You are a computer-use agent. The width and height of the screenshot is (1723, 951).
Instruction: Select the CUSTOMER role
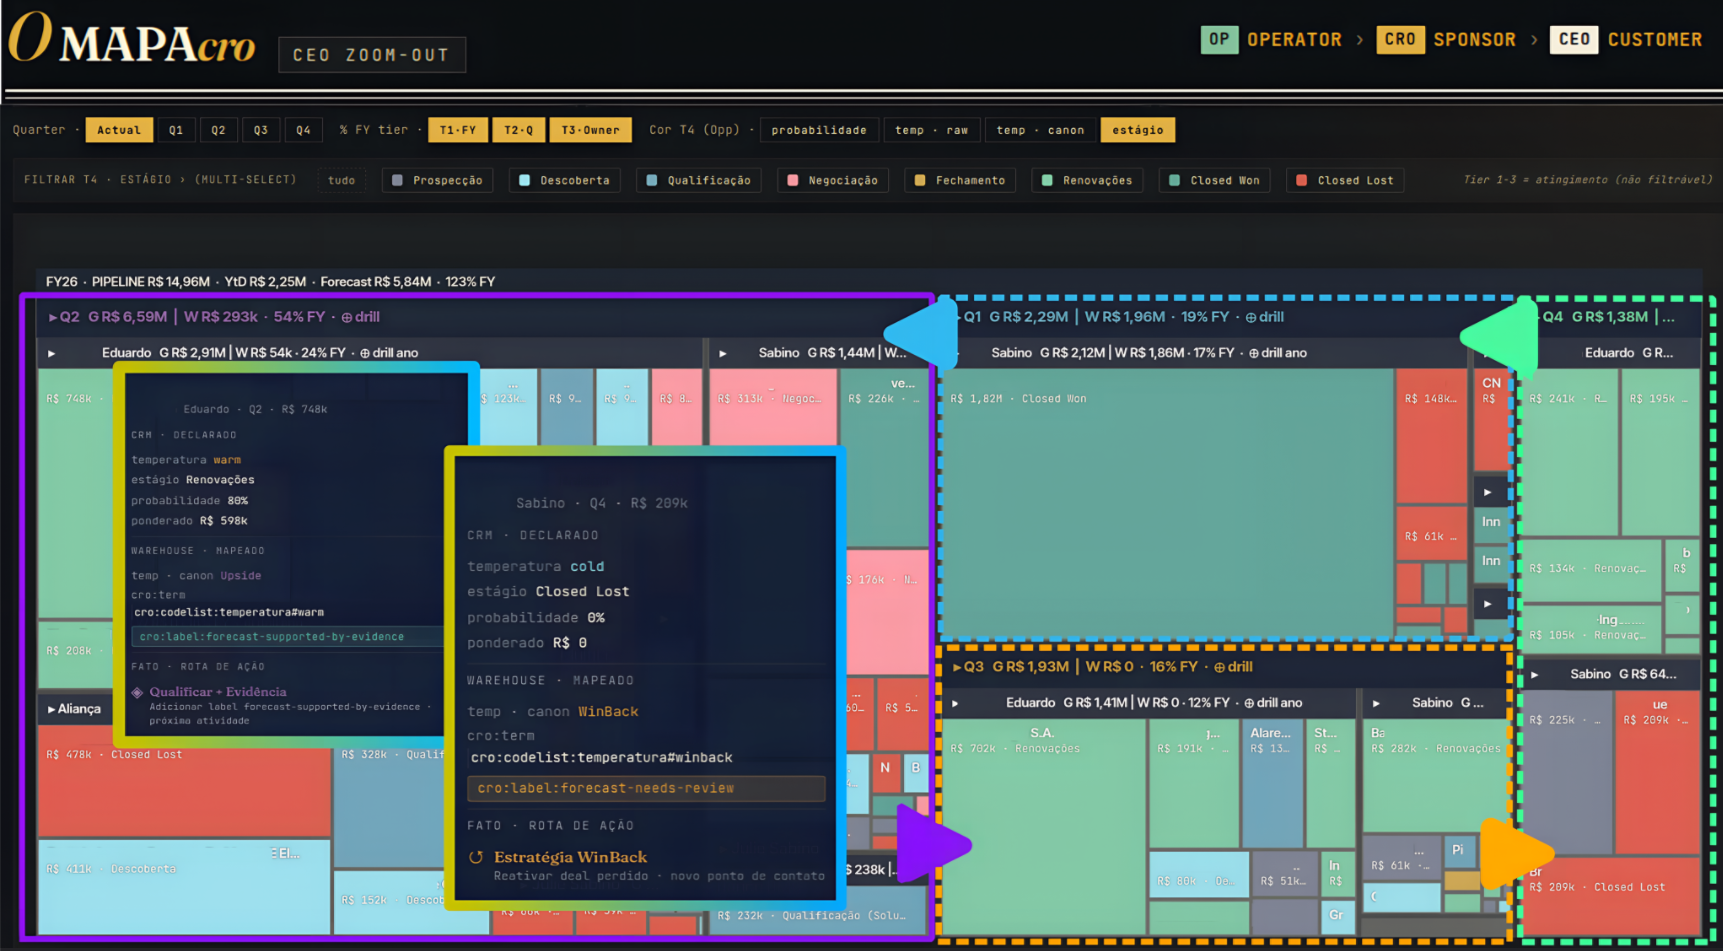click(1655, 40)
